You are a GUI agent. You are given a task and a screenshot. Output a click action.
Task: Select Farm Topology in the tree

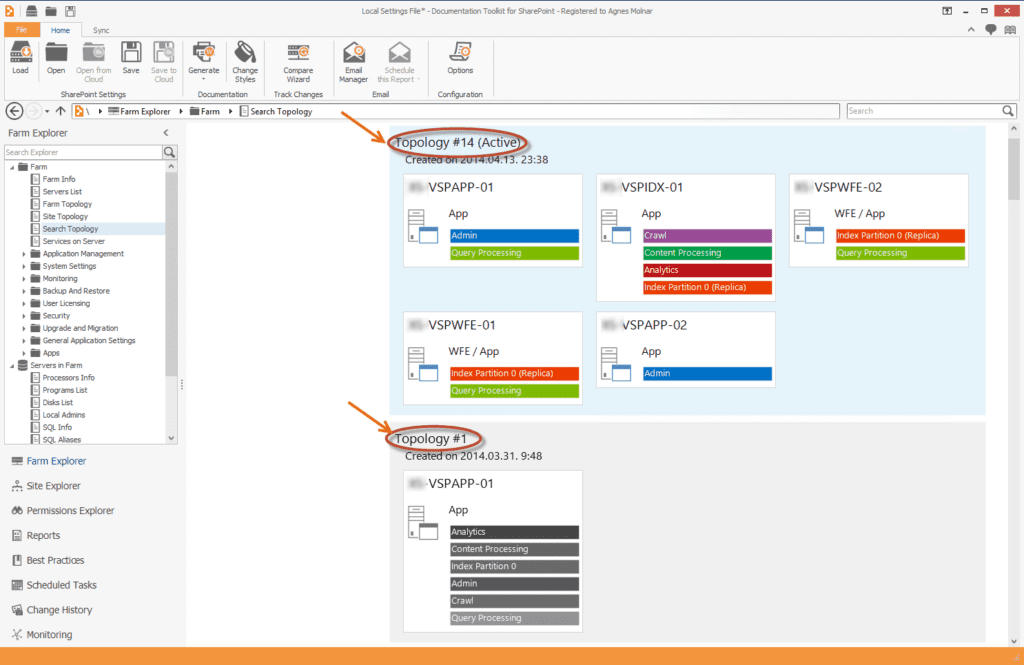coord(67,204)
